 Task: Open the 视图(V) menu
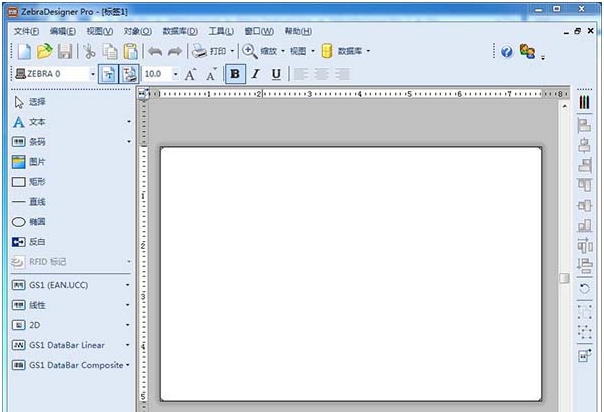pos(99,31)
